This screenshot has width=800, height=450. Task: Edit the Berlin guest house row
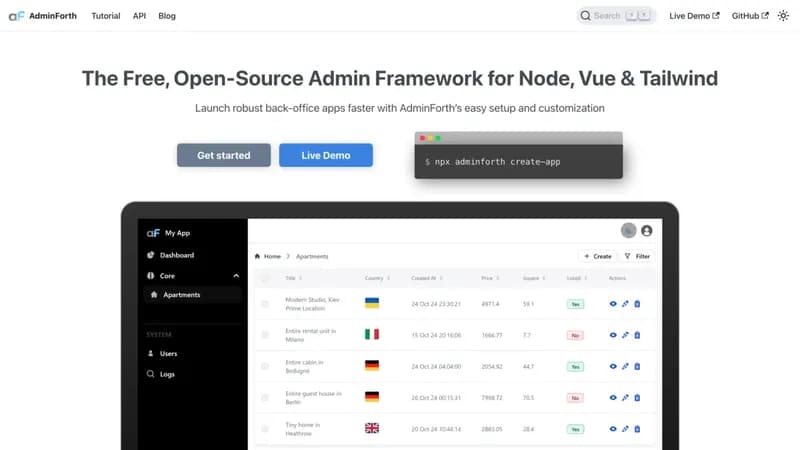[x=625, y=397]
